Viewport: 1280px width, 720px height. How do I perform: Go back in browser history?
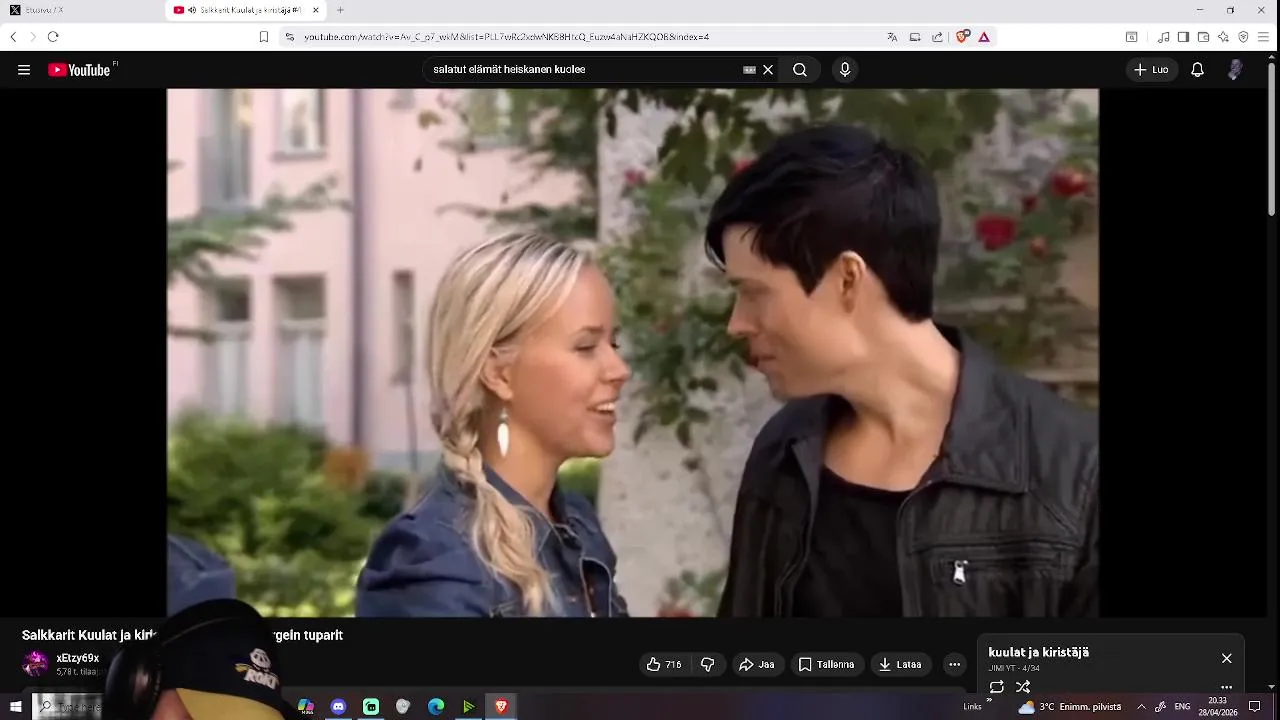pyautogui.click(x=13, y=37)
